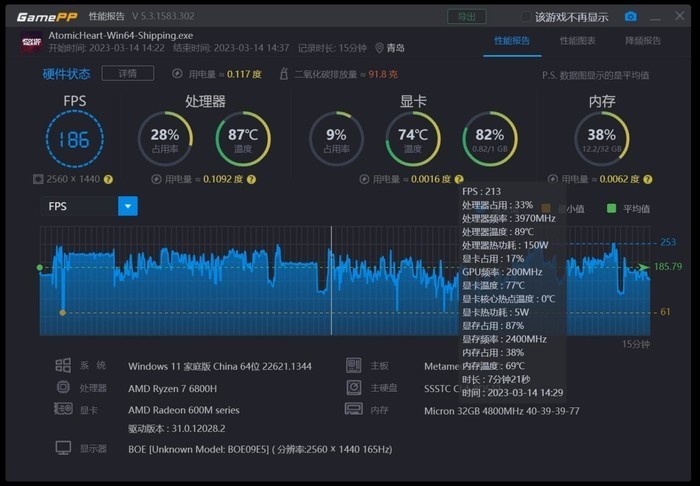The width and height of the screenshot is (700, 486).
Task: Select the 性能报告 tab
Action: [512, 41]
